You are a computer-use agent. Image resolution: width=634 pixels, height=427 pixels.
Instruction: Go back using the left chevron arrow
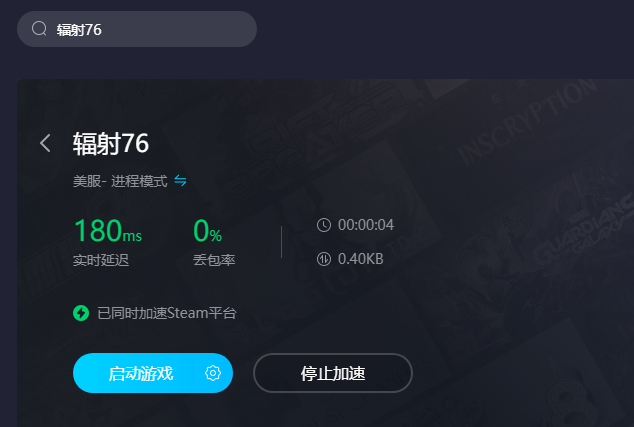tap(45, 143)
